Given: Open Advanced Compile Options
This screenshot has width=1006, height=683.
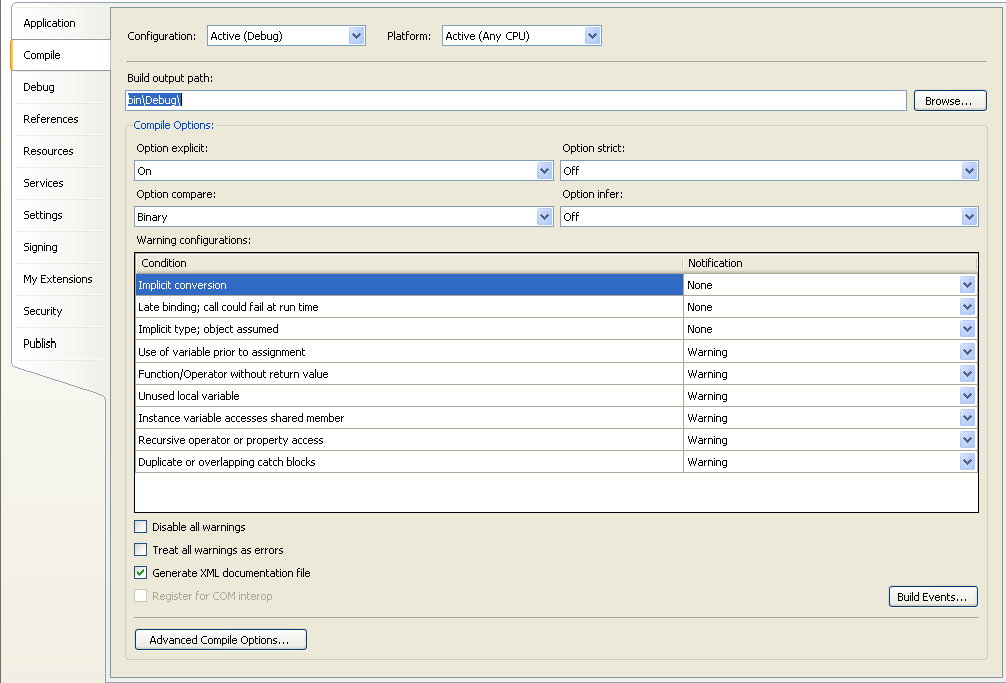Looking at the screenshot, I should point(220,640).
